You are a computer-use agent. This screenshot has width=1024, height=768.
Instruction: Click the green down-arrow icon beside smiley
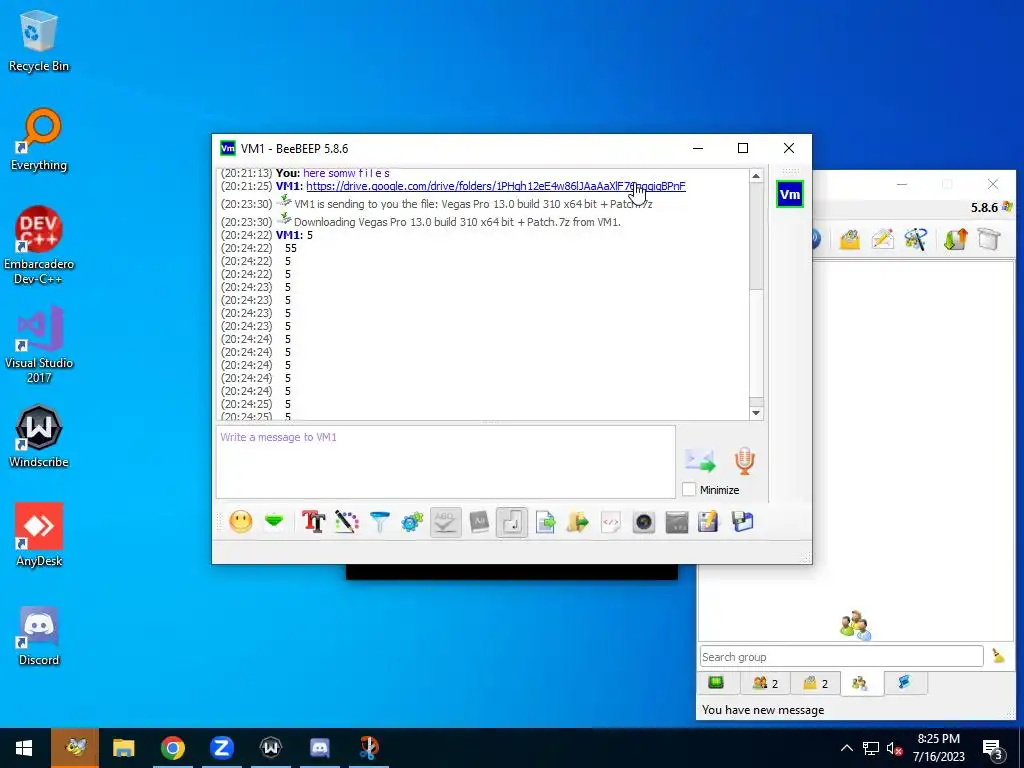click(274, 522)
